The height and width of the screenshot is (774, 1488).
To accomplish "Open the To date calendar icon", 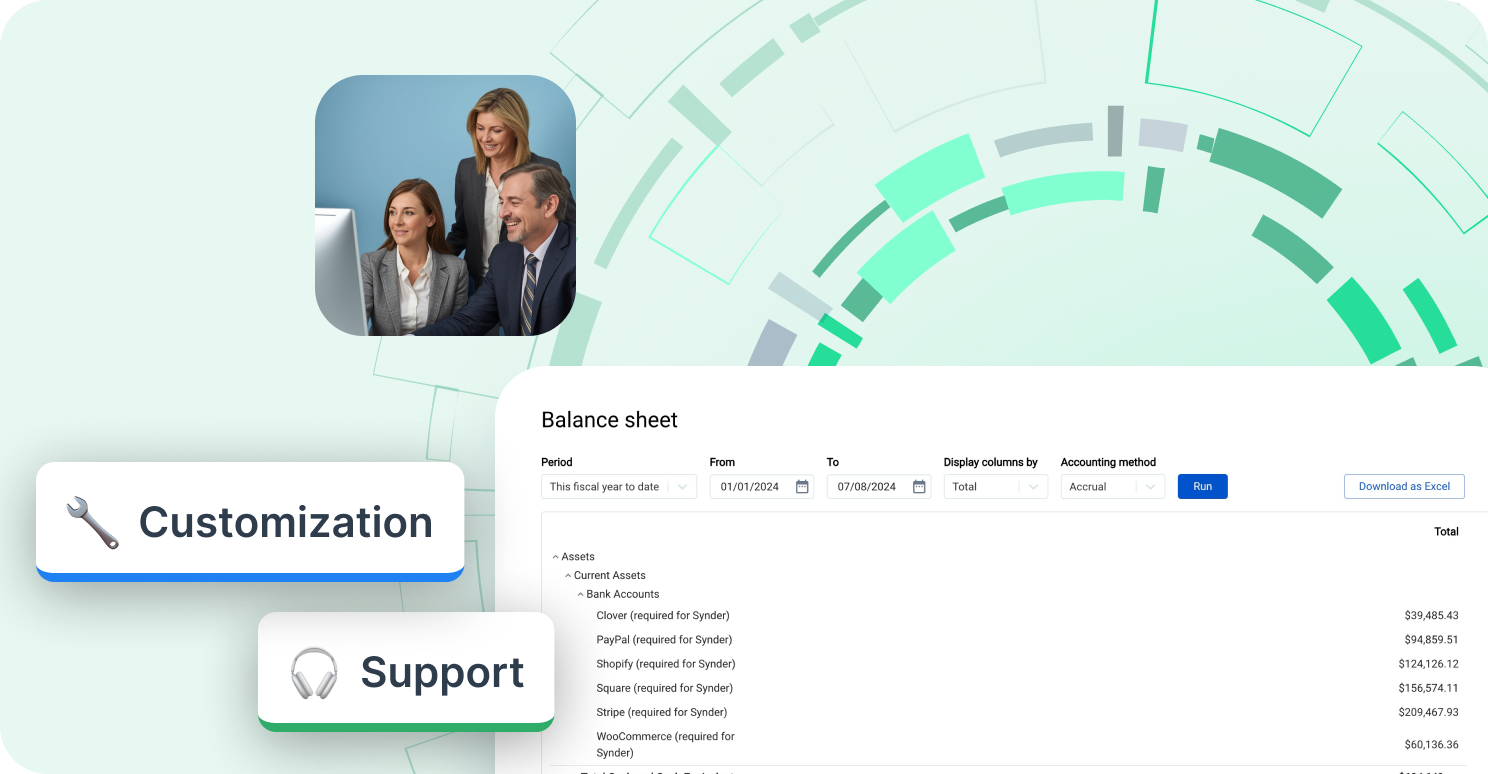I will (x=919, y=487).
